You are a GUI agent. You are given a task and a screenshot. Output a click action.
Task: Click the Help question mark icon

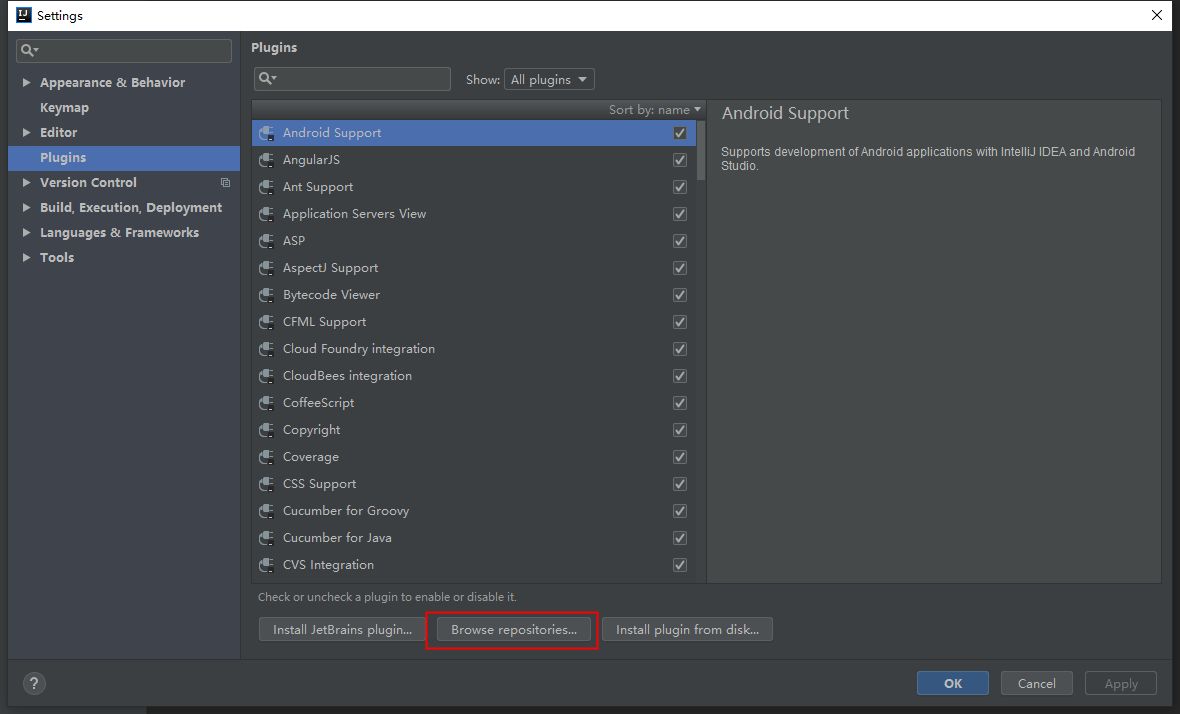point(34,683)
